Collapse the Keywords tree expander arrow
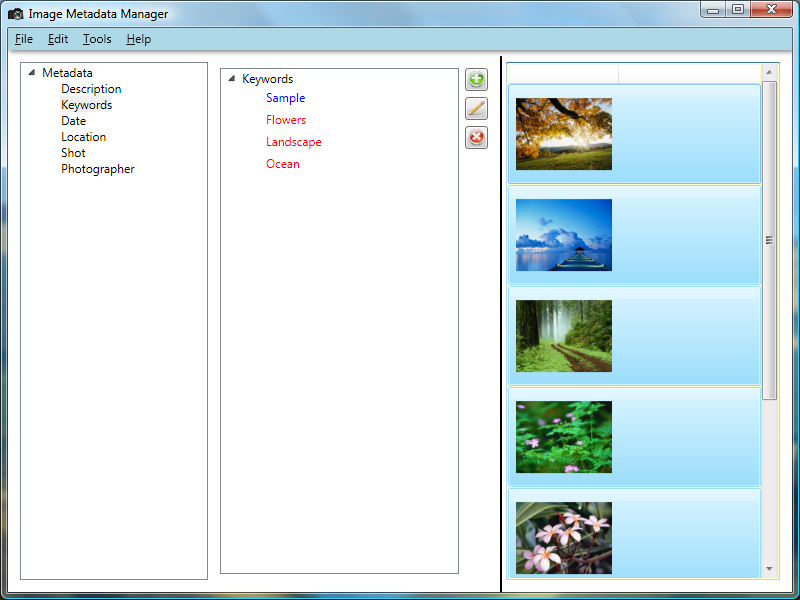800x600 pixels. [232, 79]
